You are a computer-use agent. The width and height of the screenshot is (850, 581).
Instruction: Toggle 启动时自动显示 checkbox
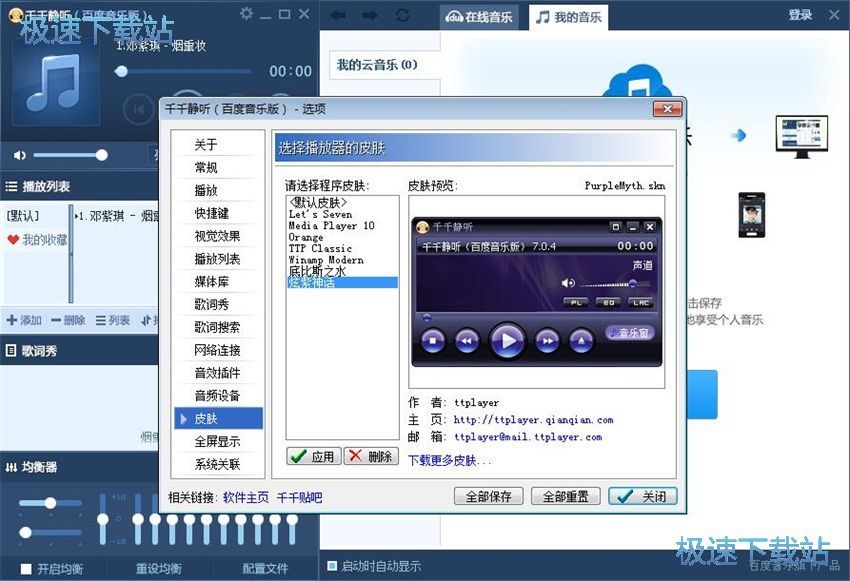[332, 566]
